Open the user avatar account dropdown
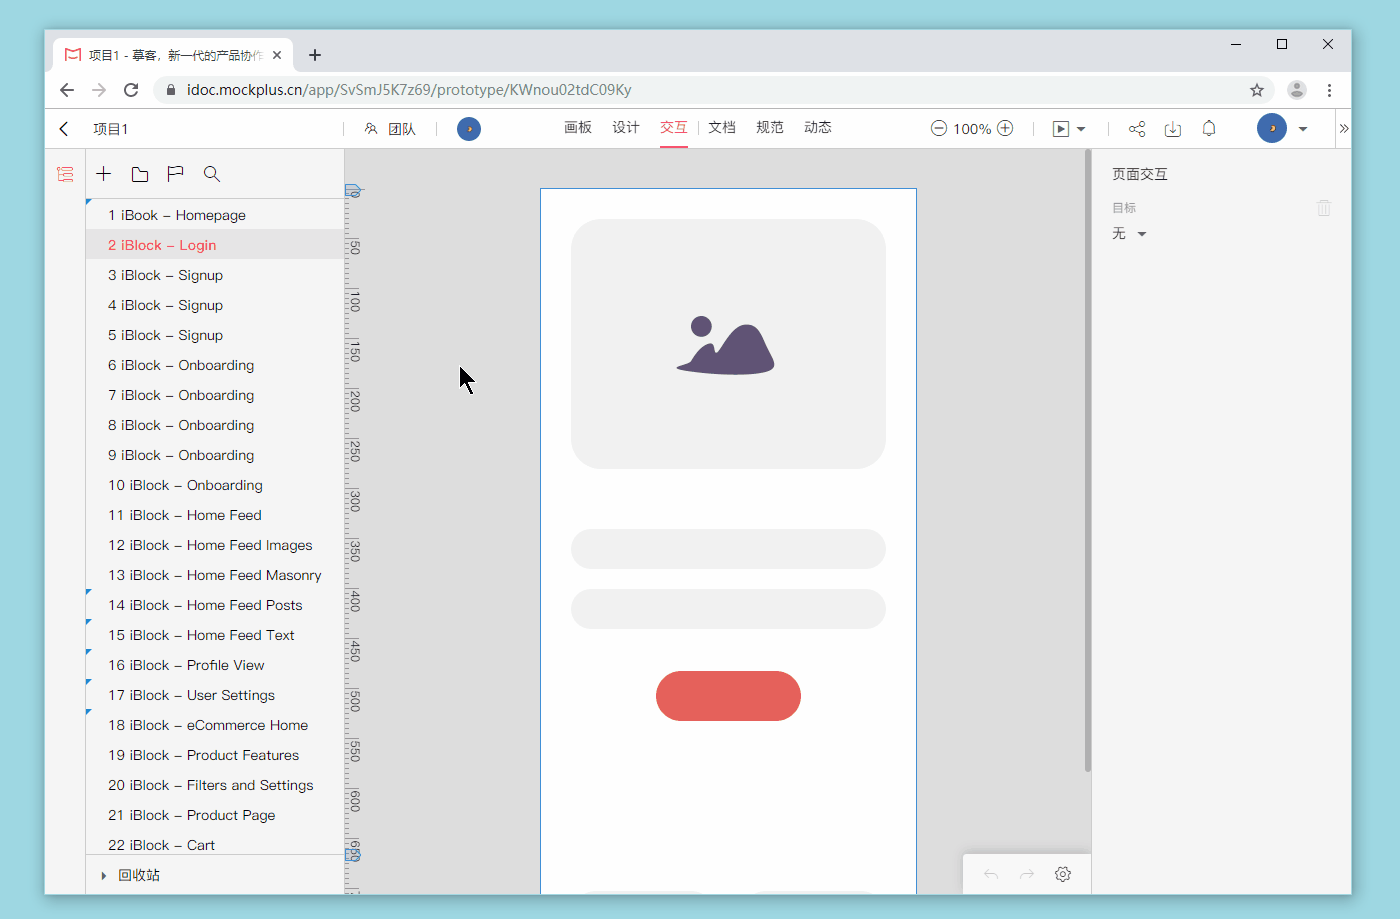The height and width of the screenshot is (919, 1400). coord(1302,129)
